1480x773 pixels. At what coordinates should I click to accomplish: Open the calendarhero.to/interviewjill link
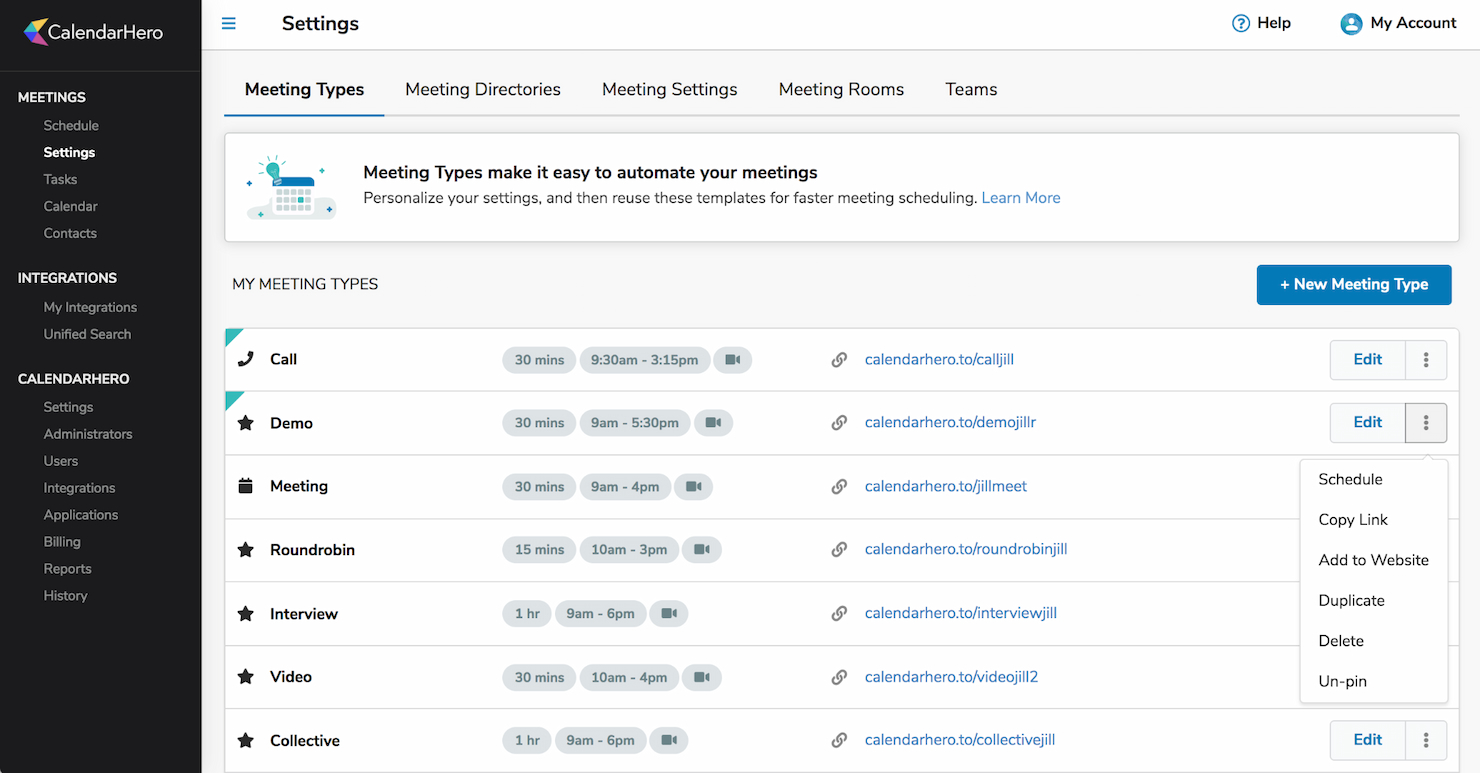pos(960,613)
